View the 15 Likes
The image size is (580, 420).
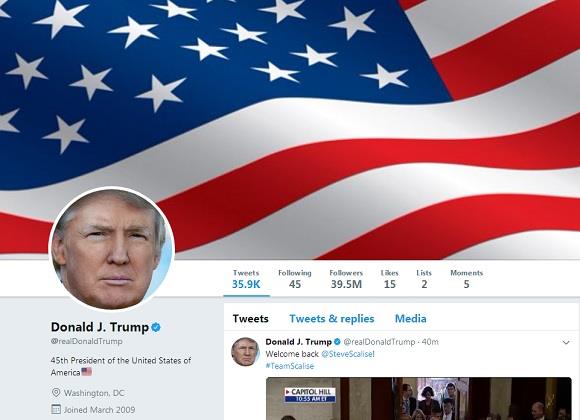point(390,279)
